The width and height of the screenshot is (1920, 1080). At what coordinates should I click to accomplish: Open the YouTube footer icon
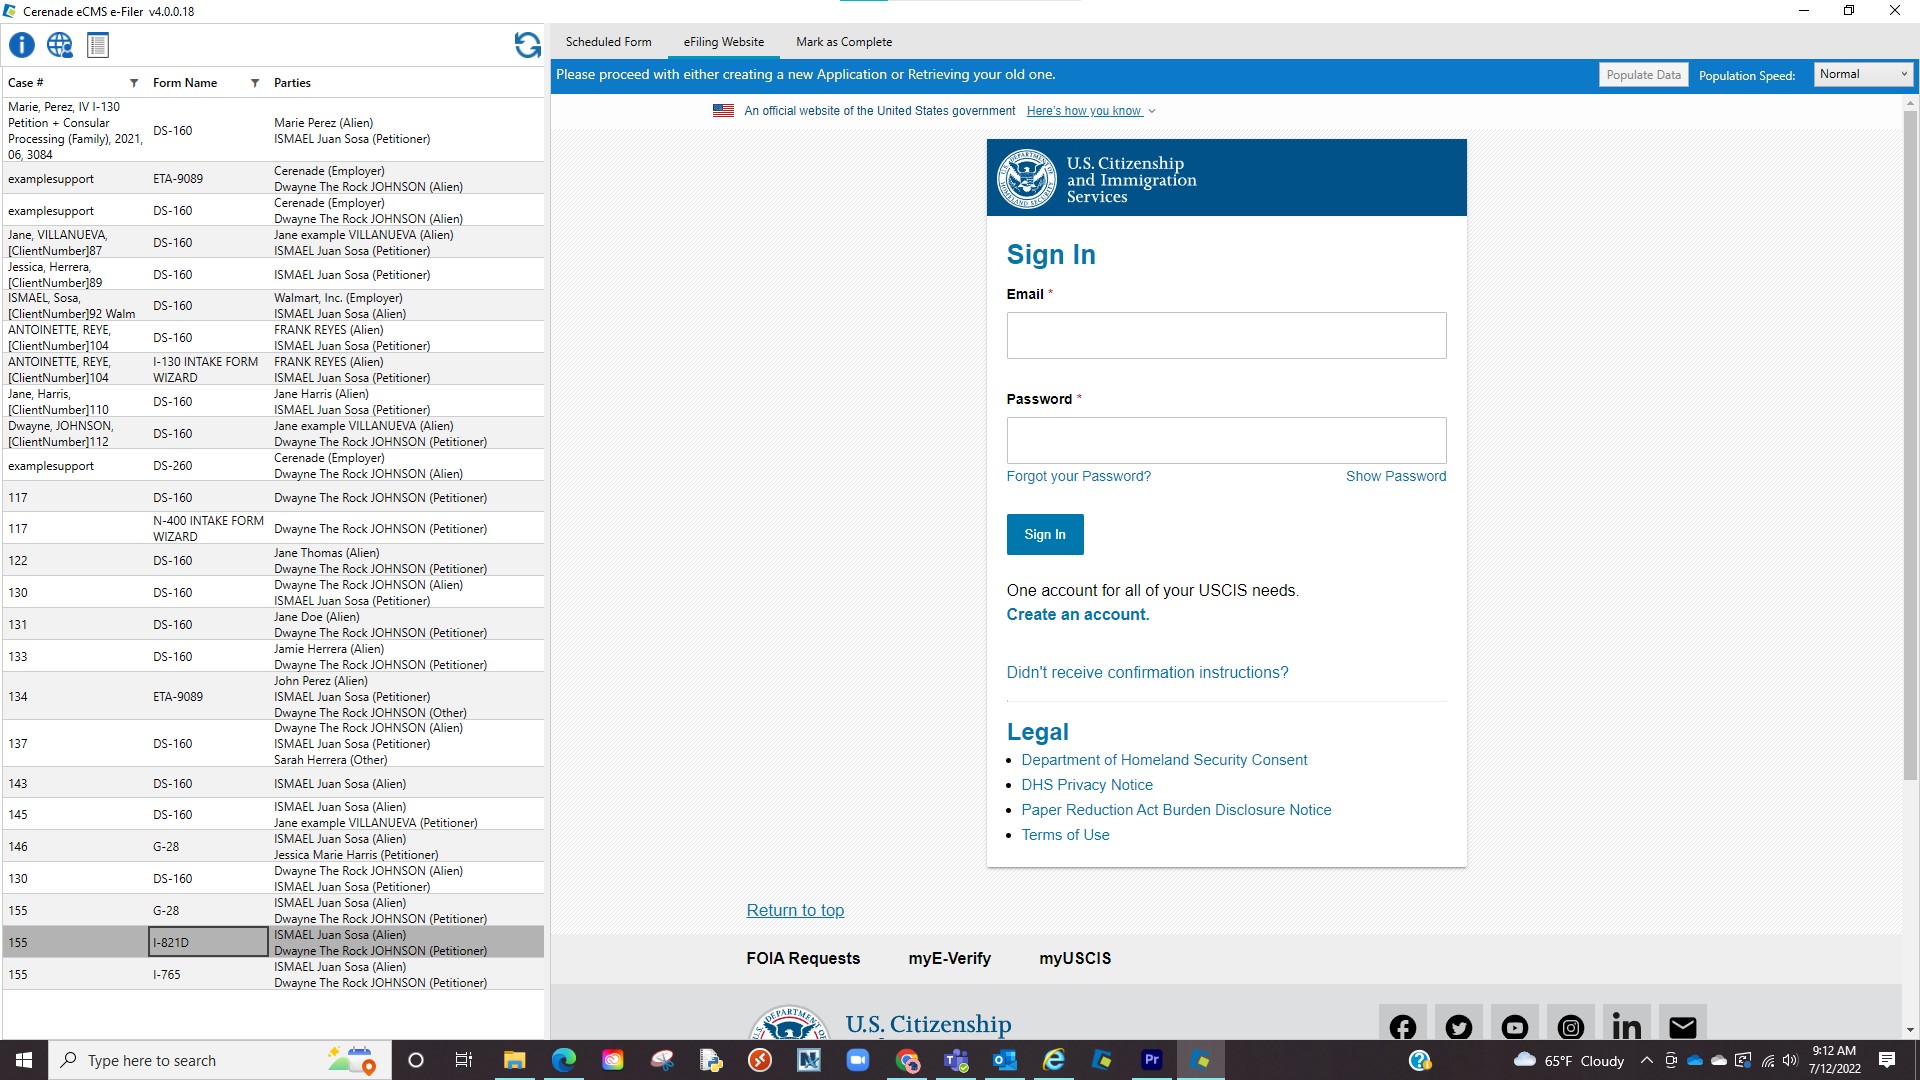pyautogui.click(x=1514, y=1027)
